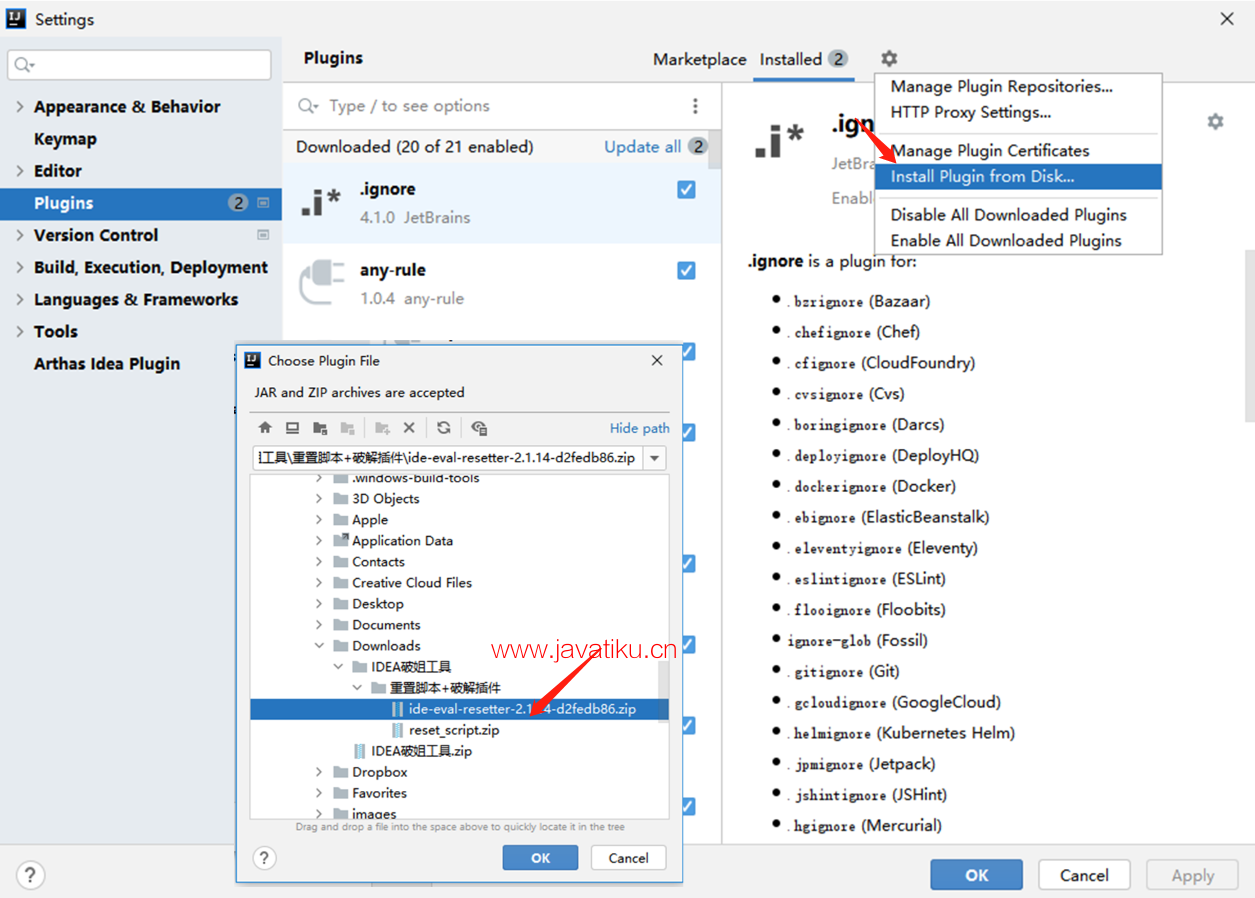Click the Settings search field
Image resolution: width=1255 pixels, height=898 pixels.
coord(139,65)
